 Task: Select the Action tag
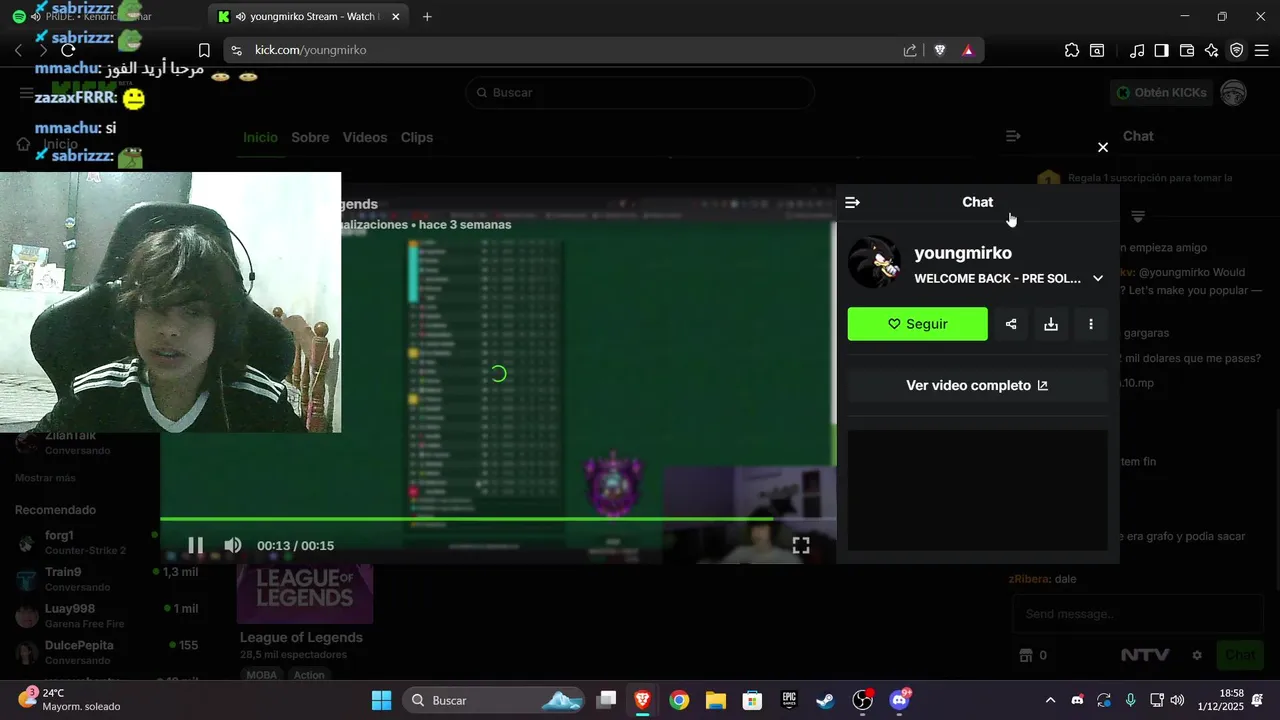[309, 675]
